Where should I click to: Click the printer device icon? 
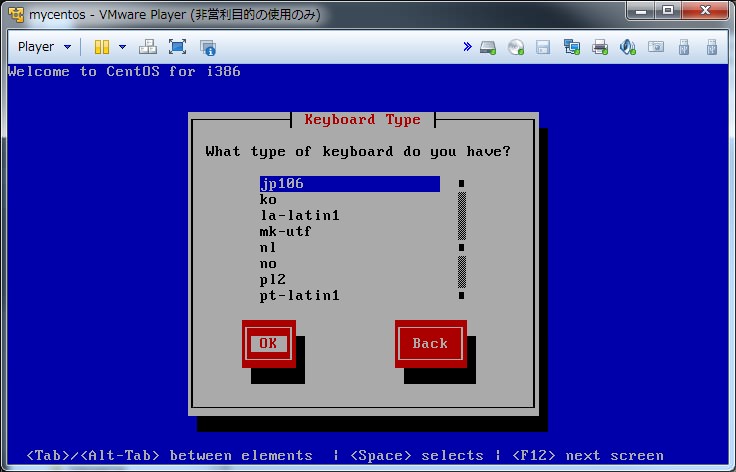[x=600, y=47]
